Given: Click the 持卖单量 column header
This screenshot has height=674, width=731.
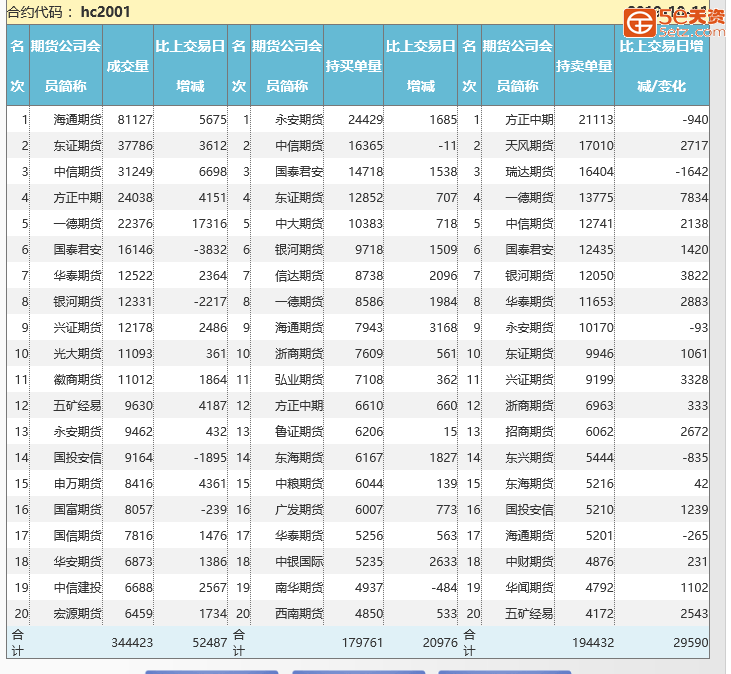Looking at the screenshot, I should [x=584, y=66].
